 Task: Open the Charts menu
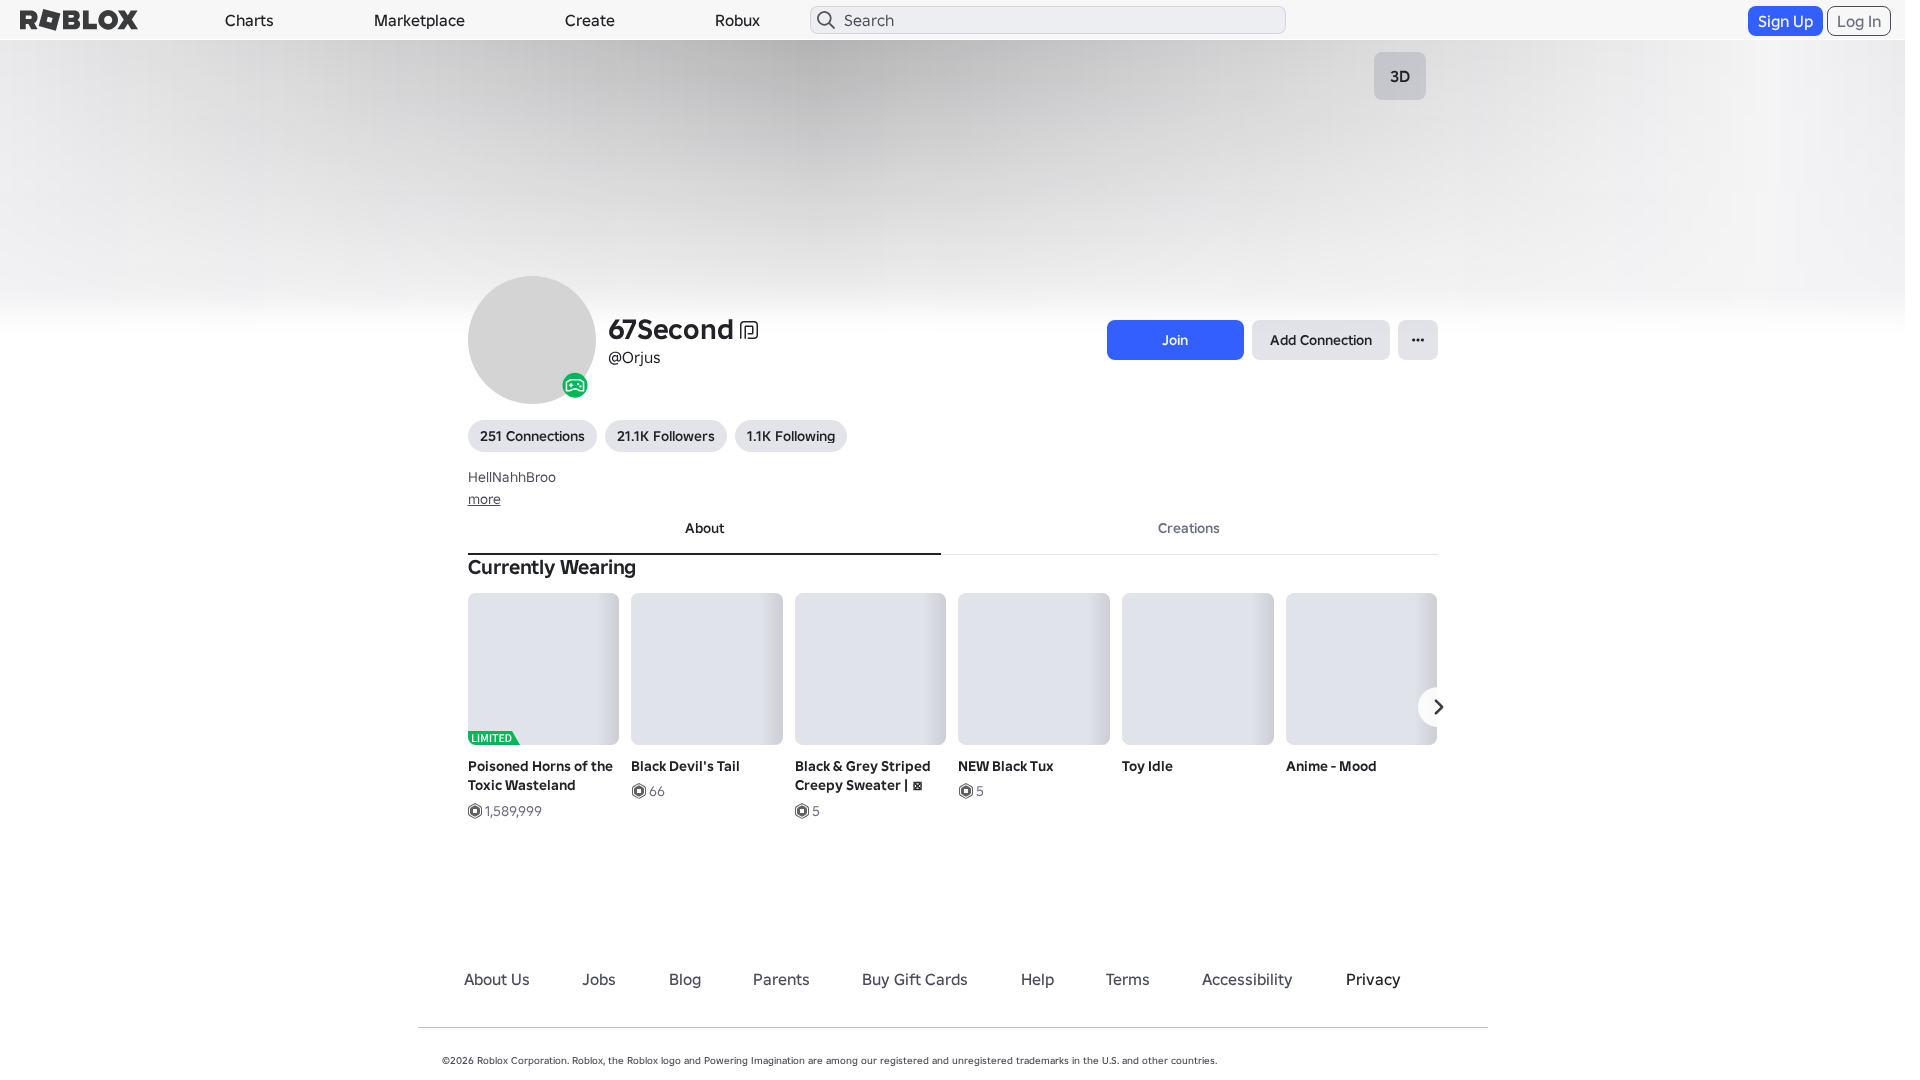[249, 20]
